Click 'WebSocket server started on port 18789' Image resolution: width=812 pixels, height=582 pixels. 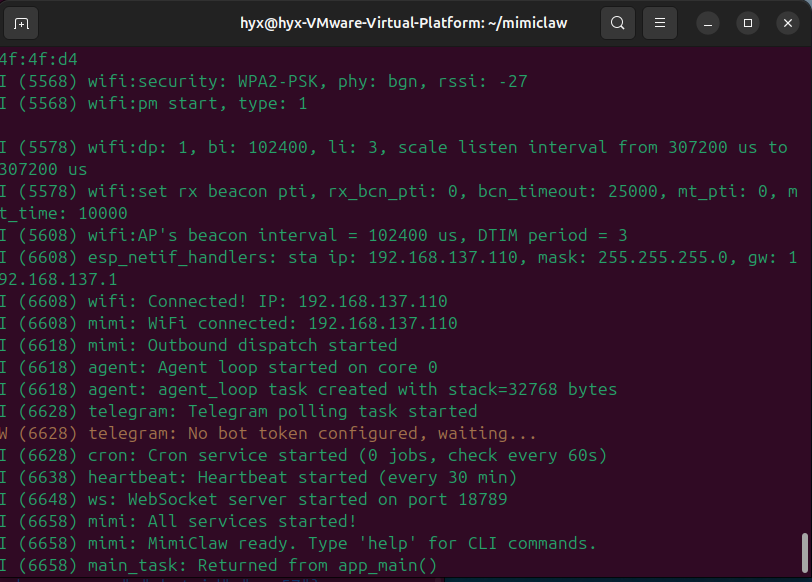[317, 500]
